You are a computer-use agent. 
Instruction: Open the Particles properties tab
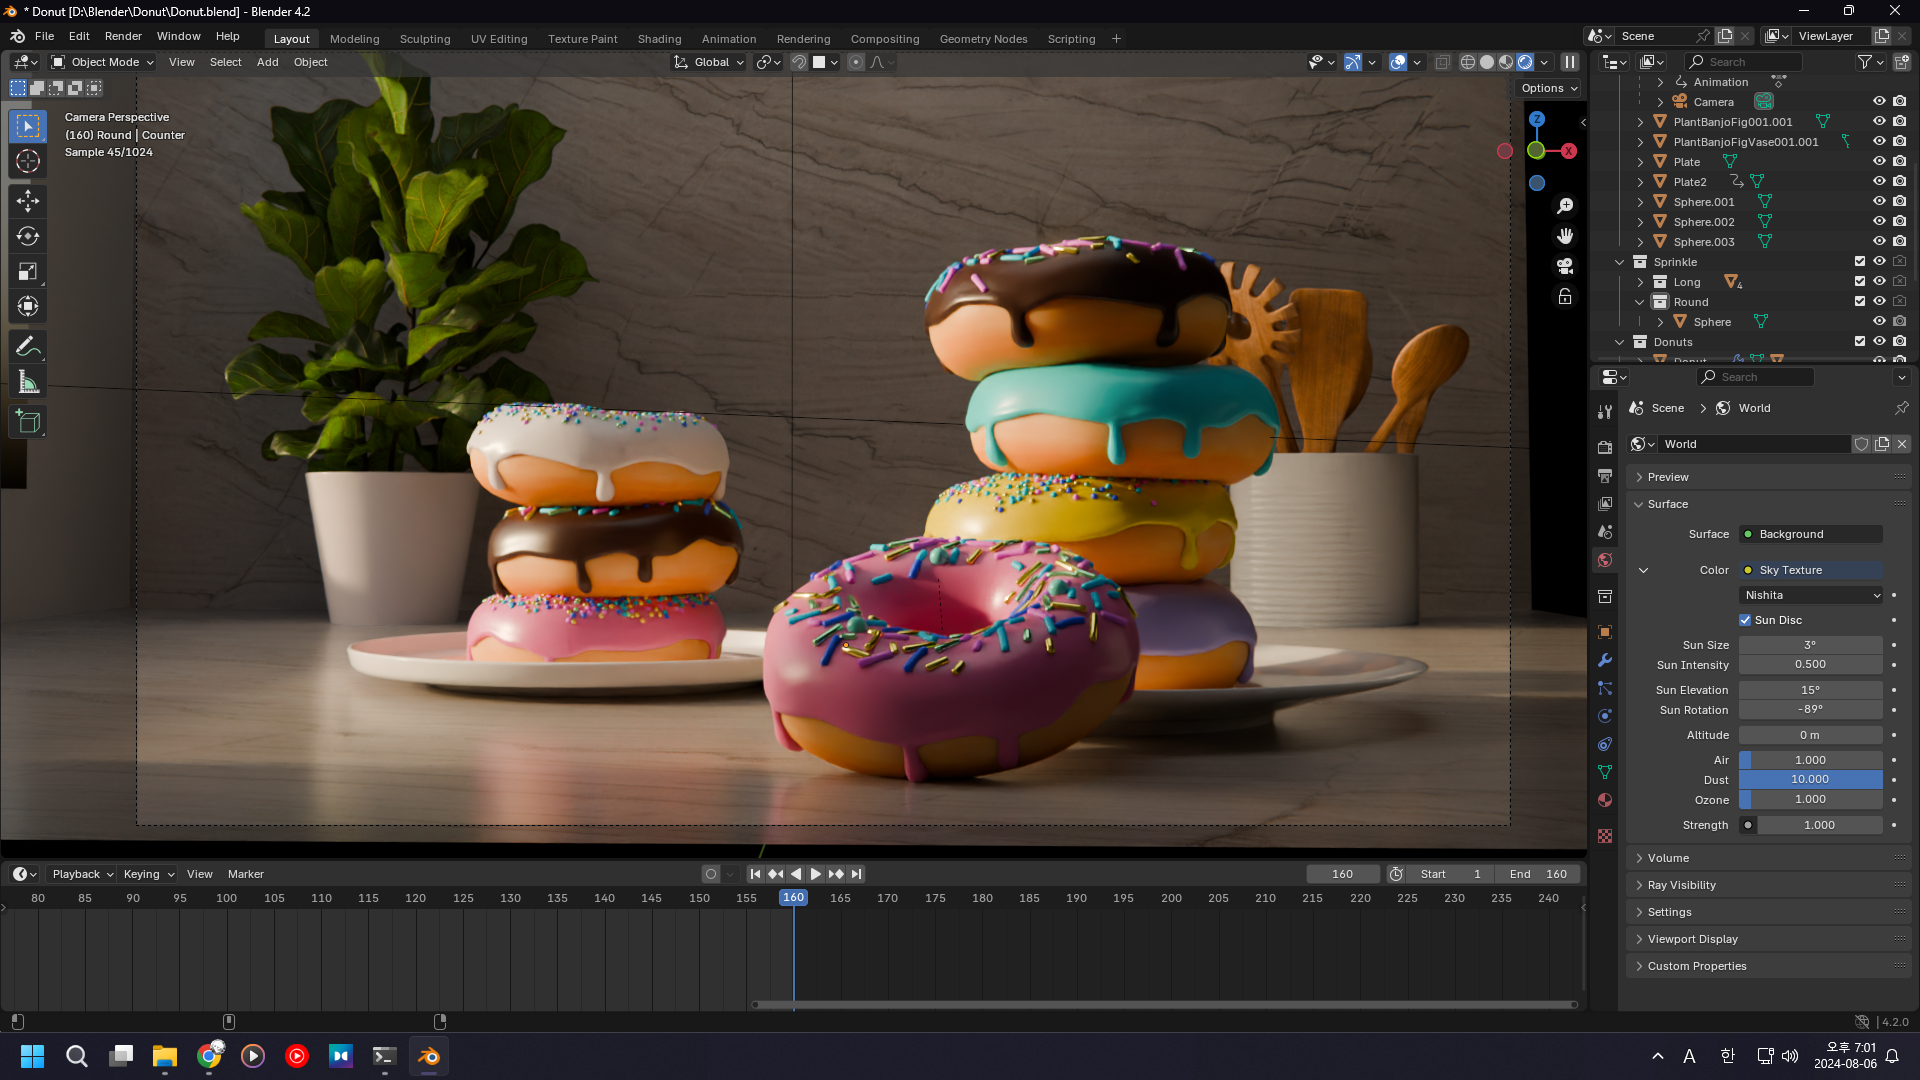[1605, 688]
